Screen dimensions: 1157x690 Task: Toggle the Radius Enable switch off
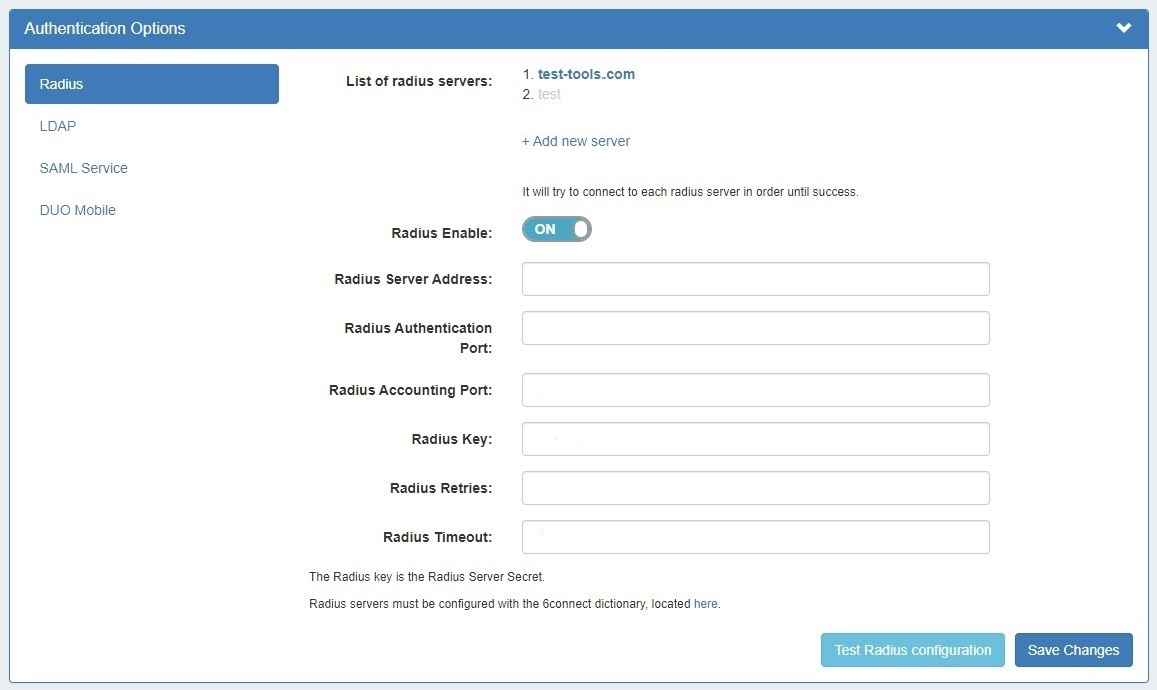557,229
